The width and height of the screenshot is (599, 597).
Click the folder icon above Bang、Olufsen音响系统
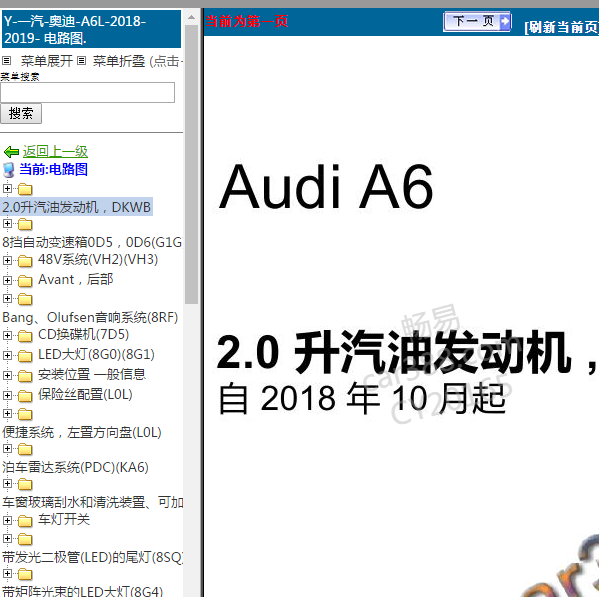(x=25, y=299)
